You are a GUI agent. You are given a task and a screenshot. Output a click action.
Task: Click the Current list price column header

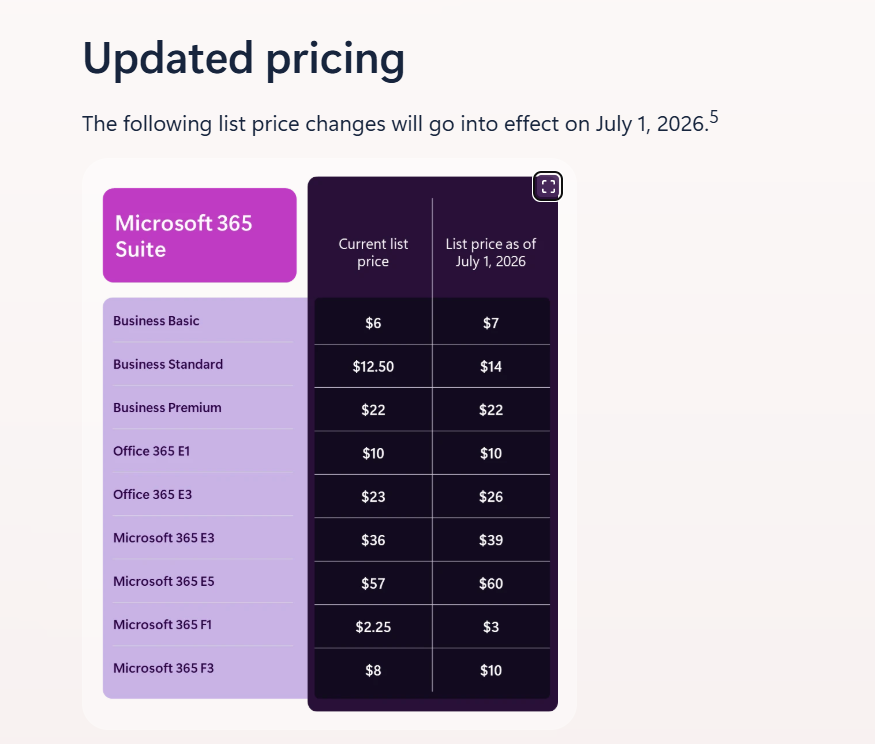tap(372, 252)
